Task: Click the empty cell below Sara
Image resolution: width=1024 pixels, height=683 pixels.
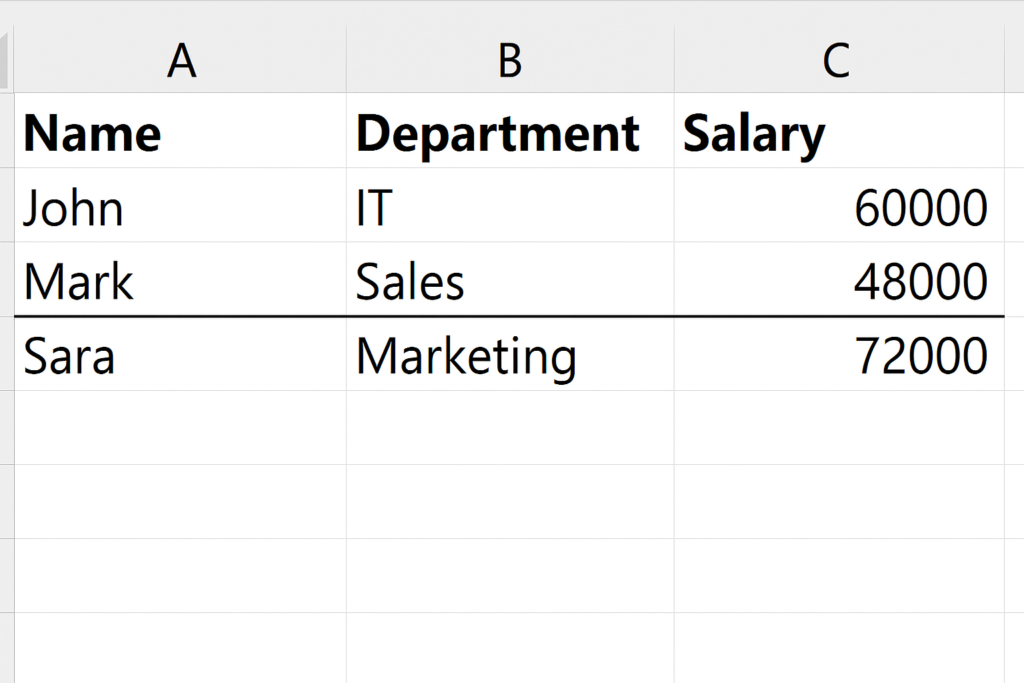Action: pos(180,428)
